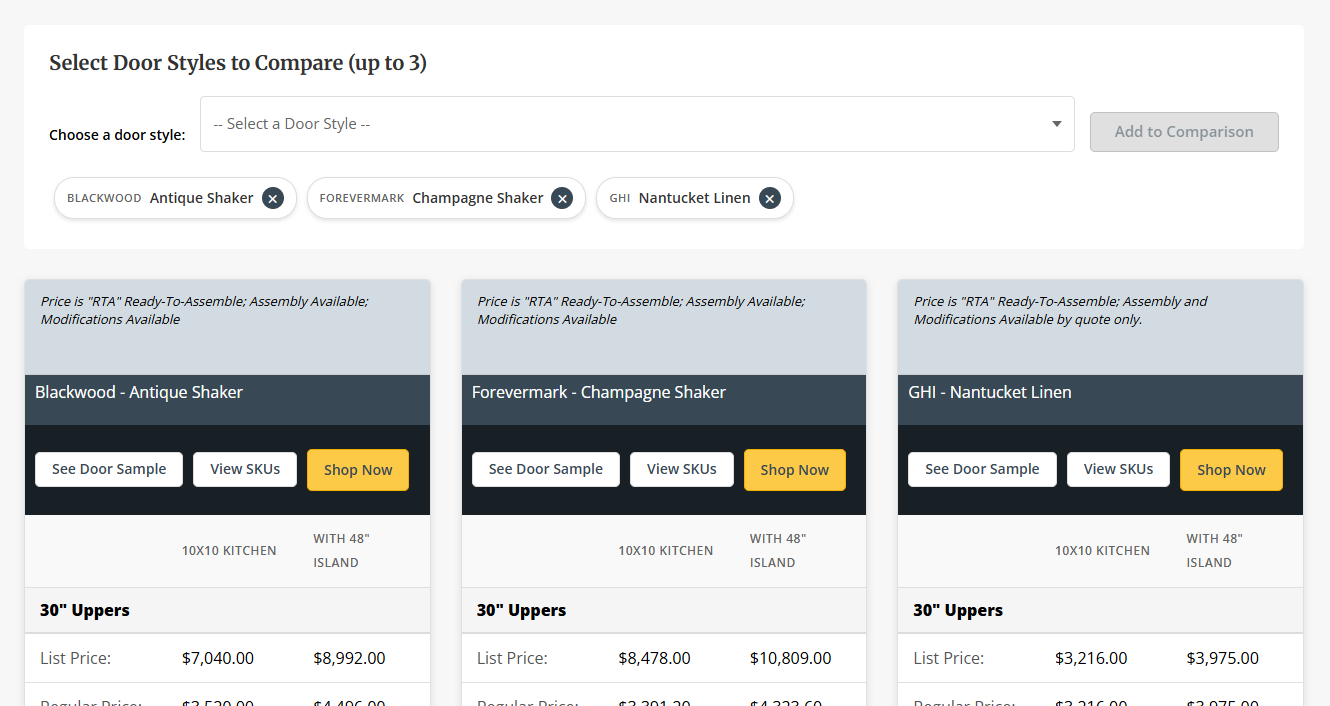This screenshot has height=706, width=1330.
Task: Click the $3,975.00 island list price
Action: pos(1223,658)
